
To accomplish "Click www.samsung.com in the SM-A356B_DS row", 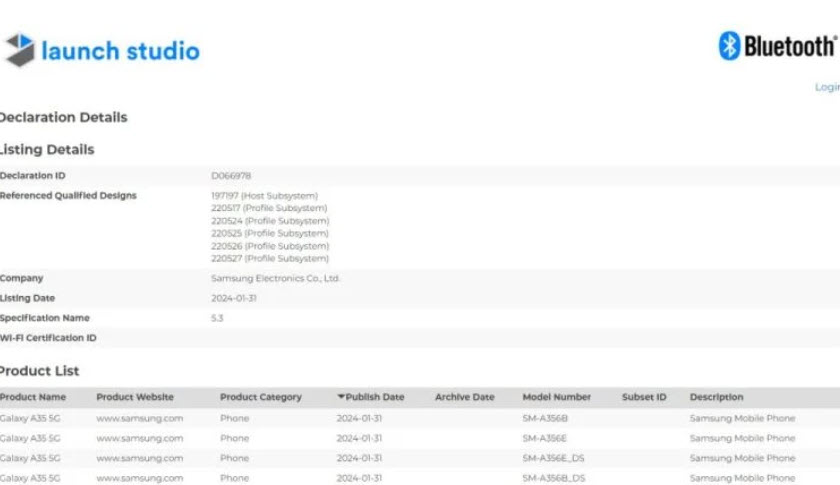I will pos(140,478).
